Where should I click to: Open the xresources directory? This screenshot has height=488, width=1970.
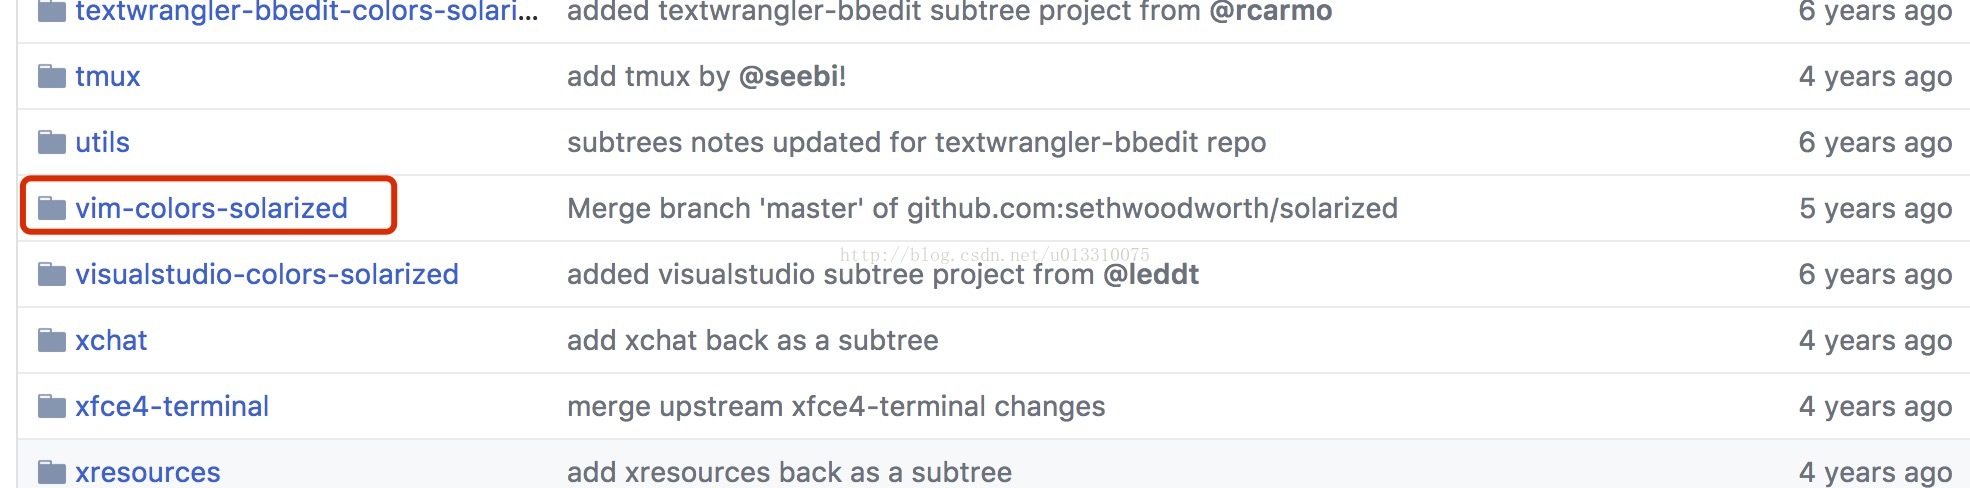[x=148, y=472]
